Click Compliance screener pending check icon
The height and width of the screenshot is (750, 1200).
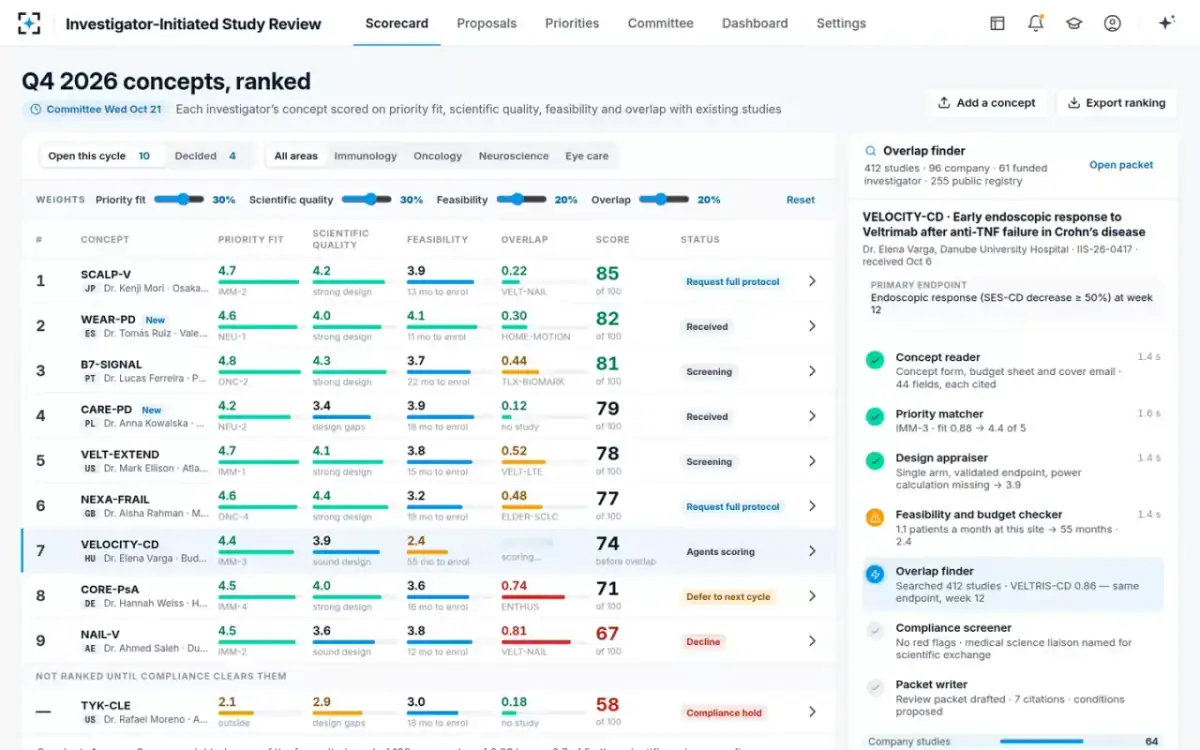875,630
